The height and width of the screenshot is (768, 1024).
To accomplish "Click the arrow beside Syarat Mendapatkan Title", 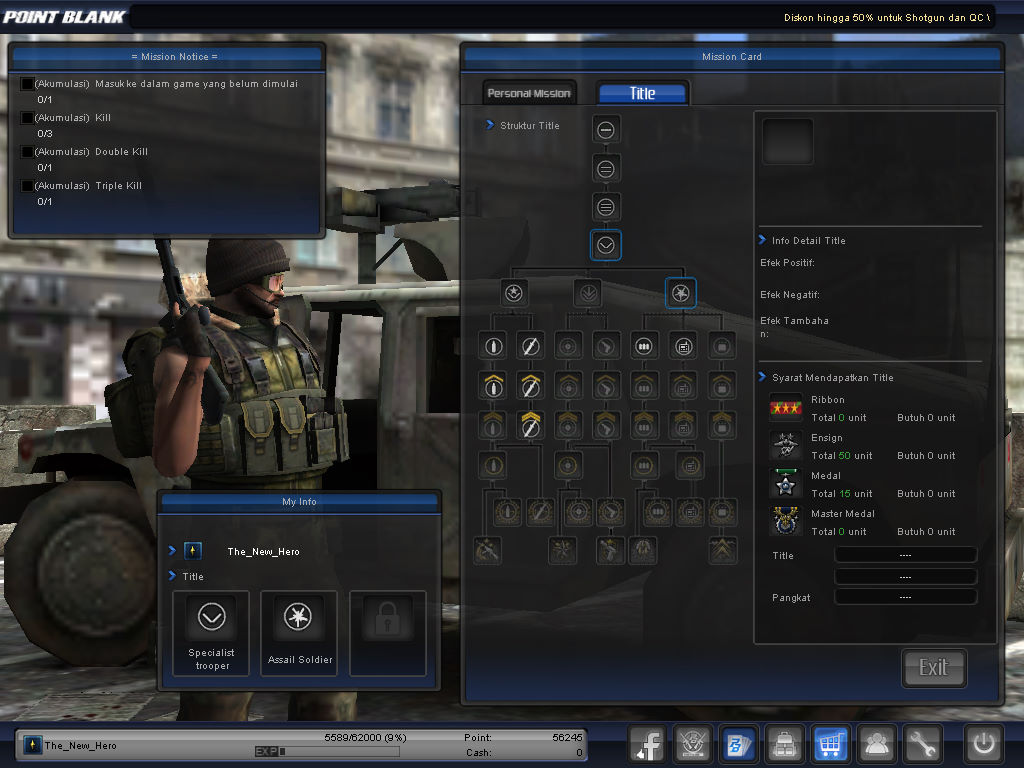I will tap(762, 377).
